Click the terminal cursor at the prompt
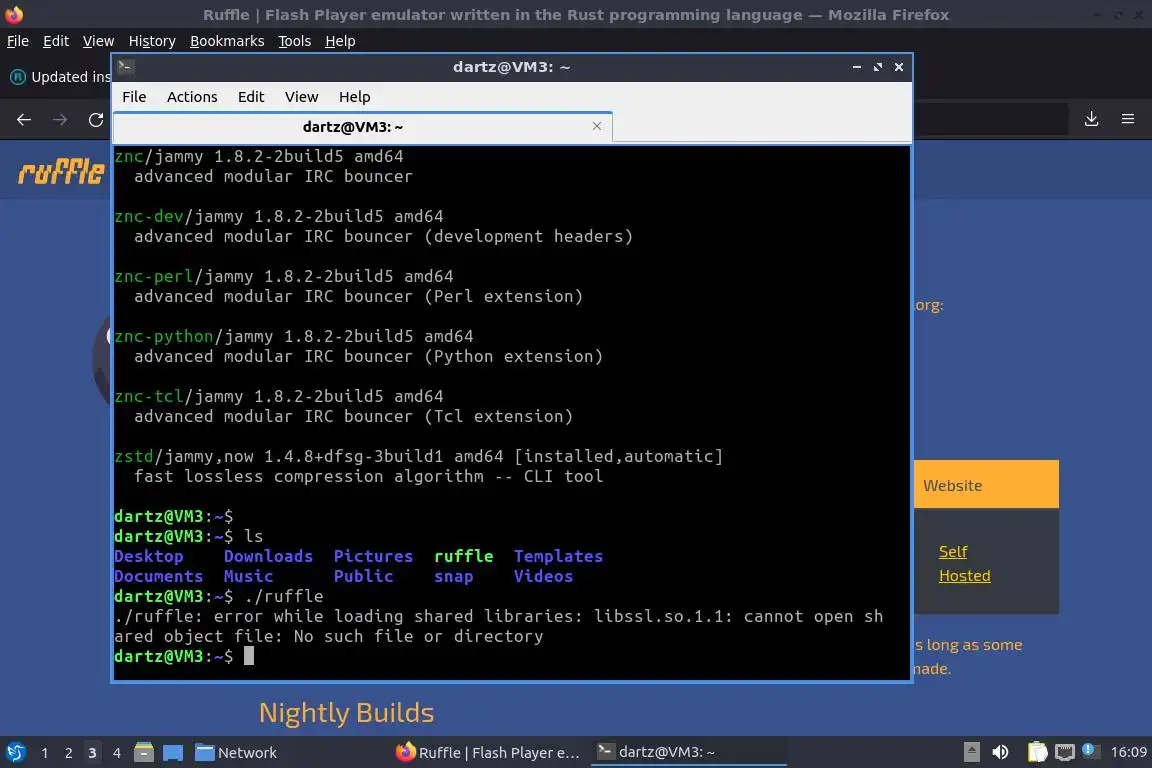 [x=249, y=656]
